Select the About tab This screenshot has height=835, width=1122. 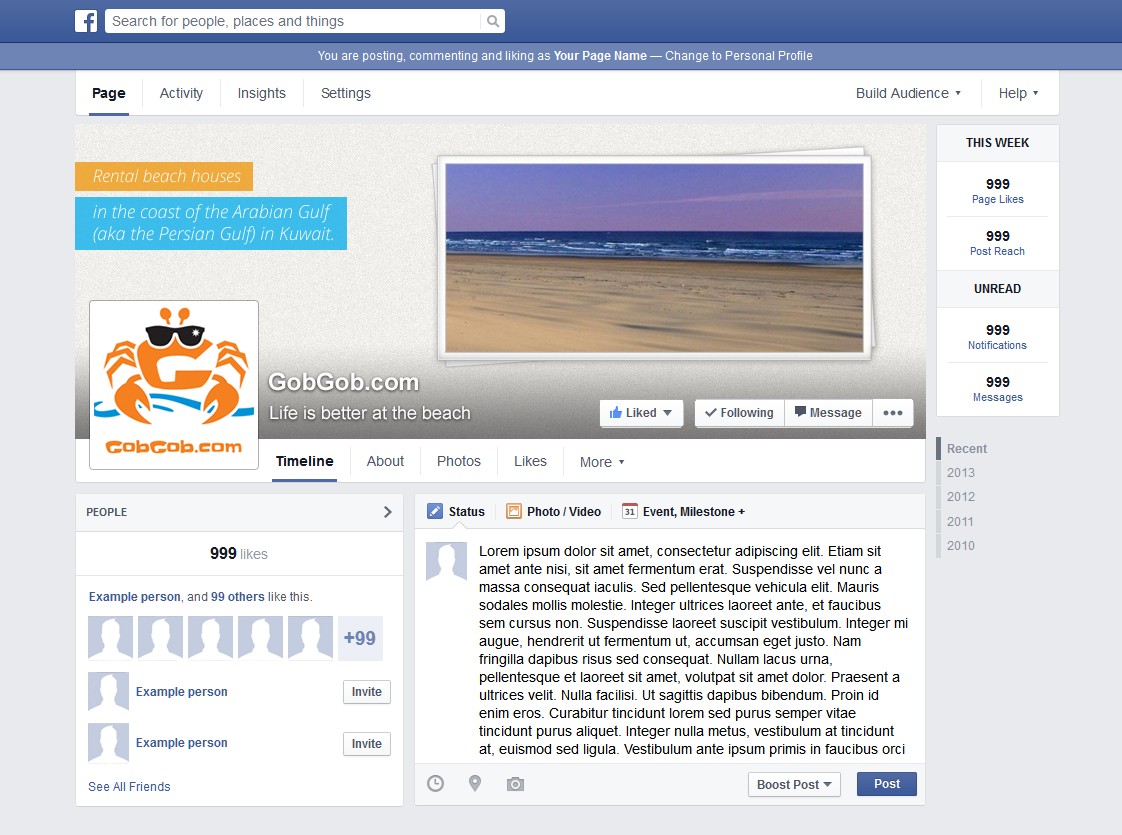[385, 462]
